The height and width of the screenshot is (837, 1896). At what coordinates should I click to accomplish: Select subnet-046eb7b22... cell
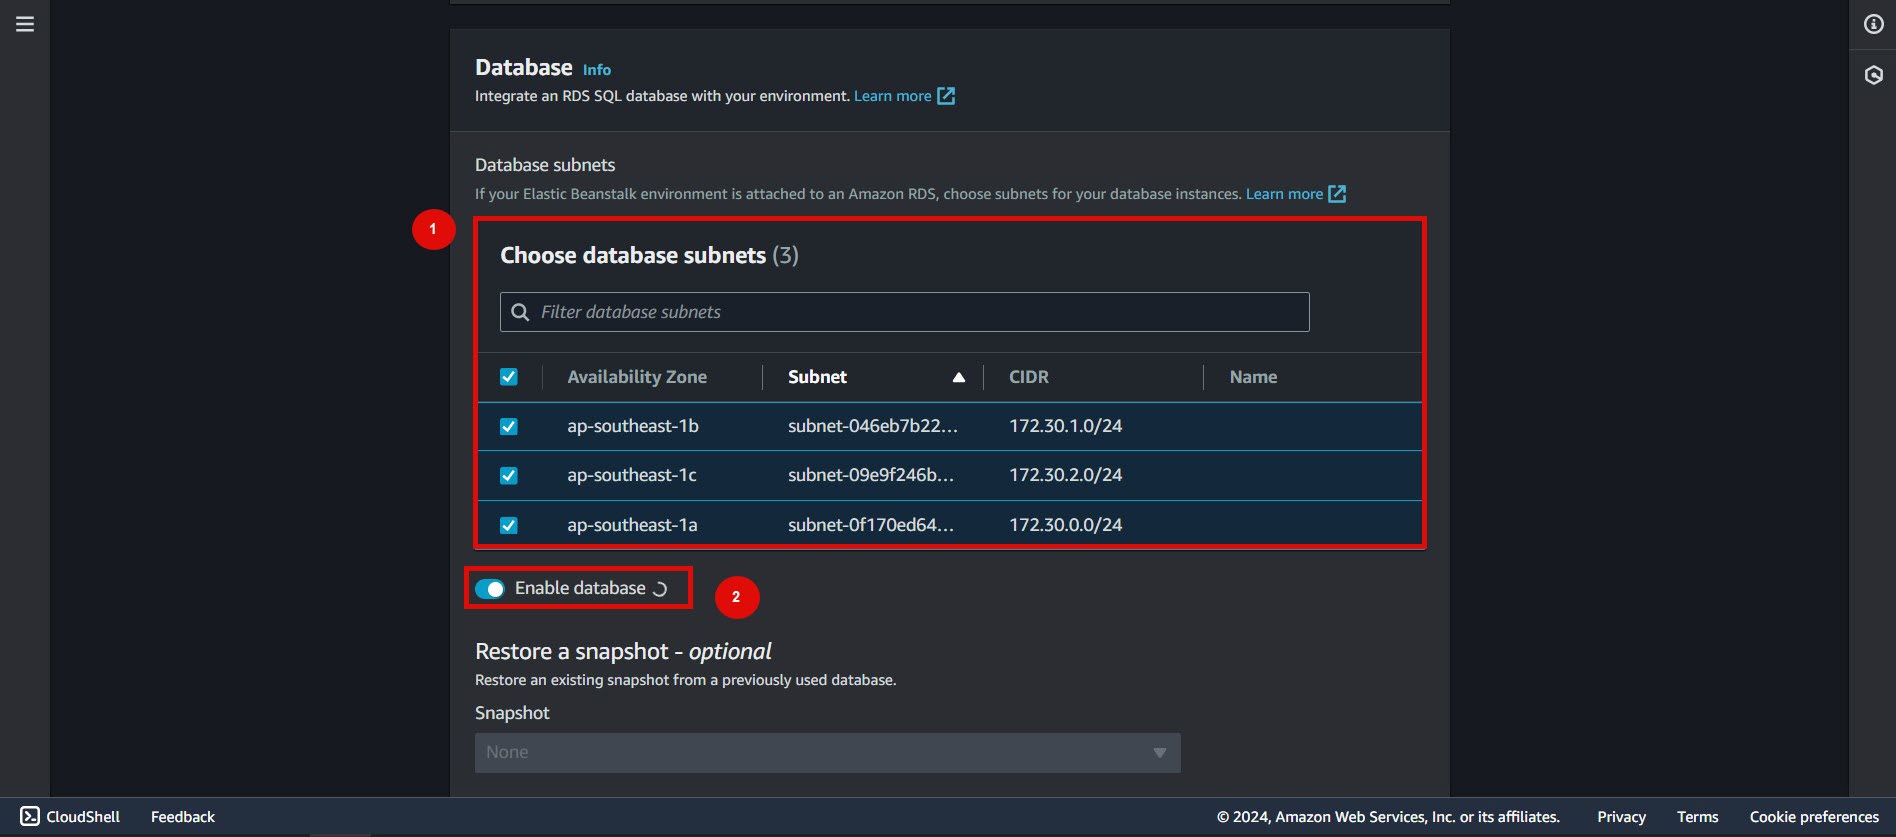click(x=873, y=426)
